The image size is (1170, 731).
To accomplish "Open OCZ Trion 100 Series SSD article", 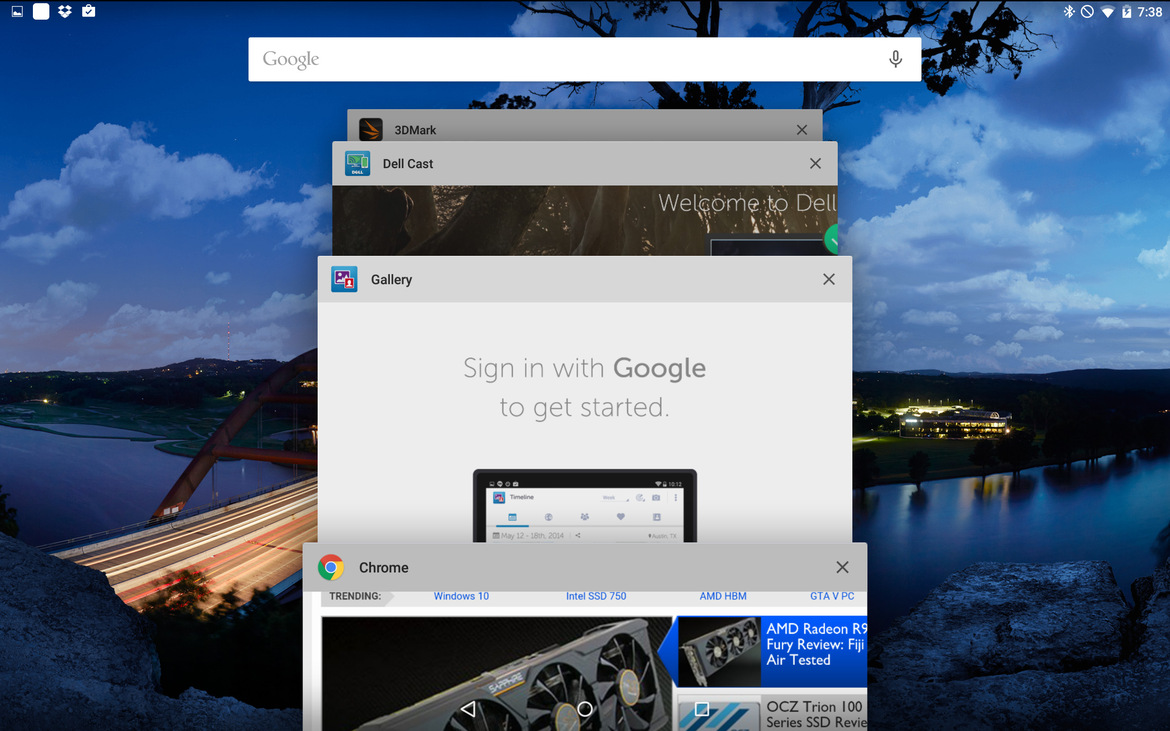I will coord(816,714).
